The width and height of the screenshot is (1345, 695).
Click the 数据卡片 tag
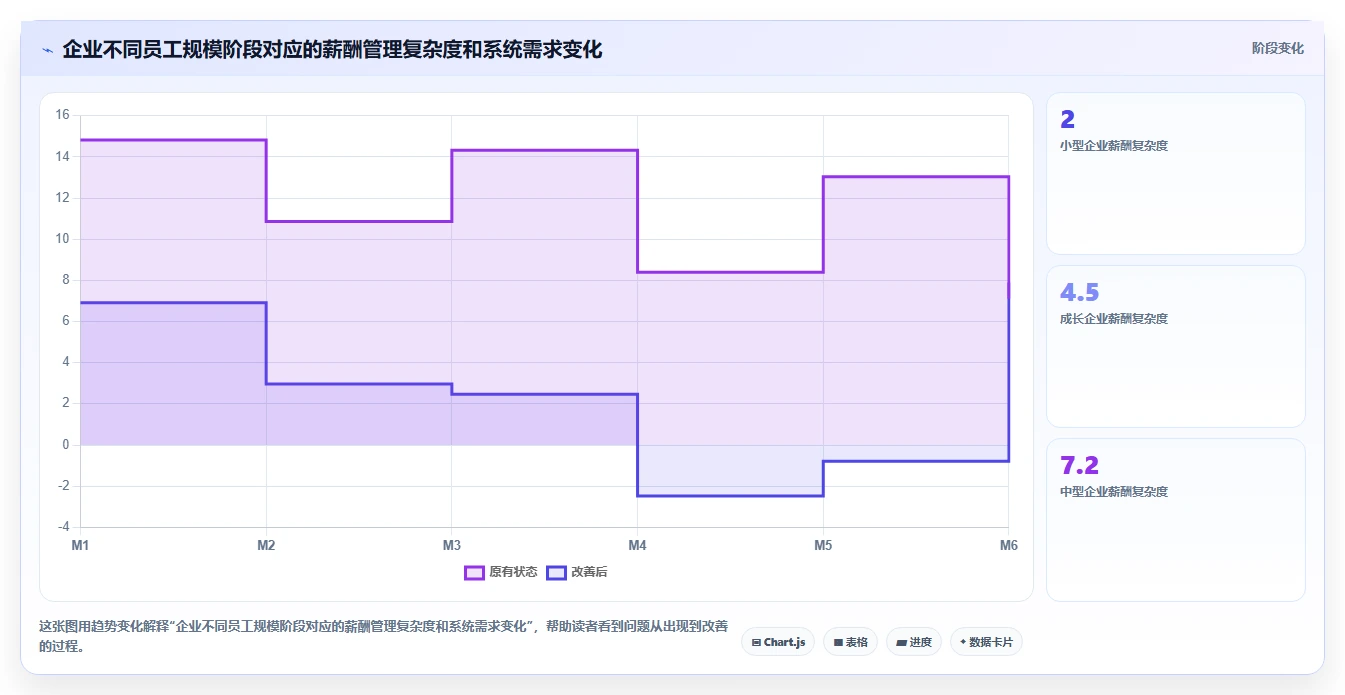pyautogui.click(x=986, y=642)
